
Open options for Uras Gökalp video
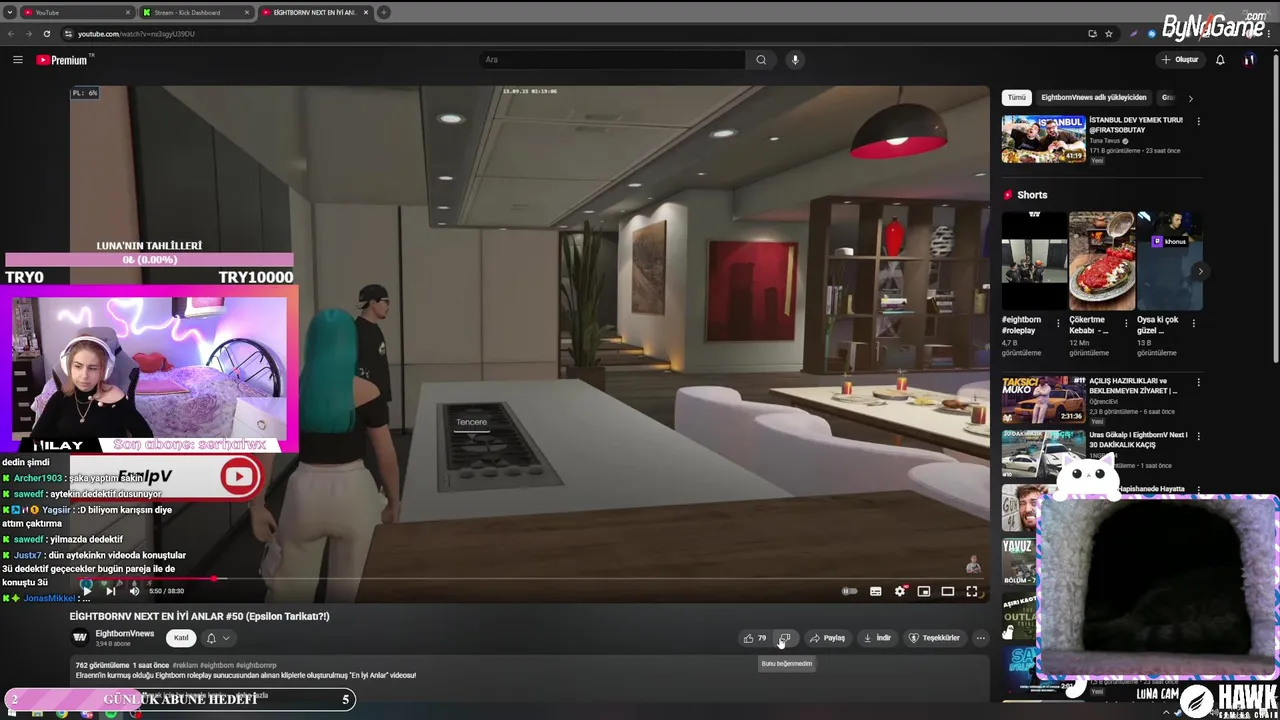coord(1198,437)
